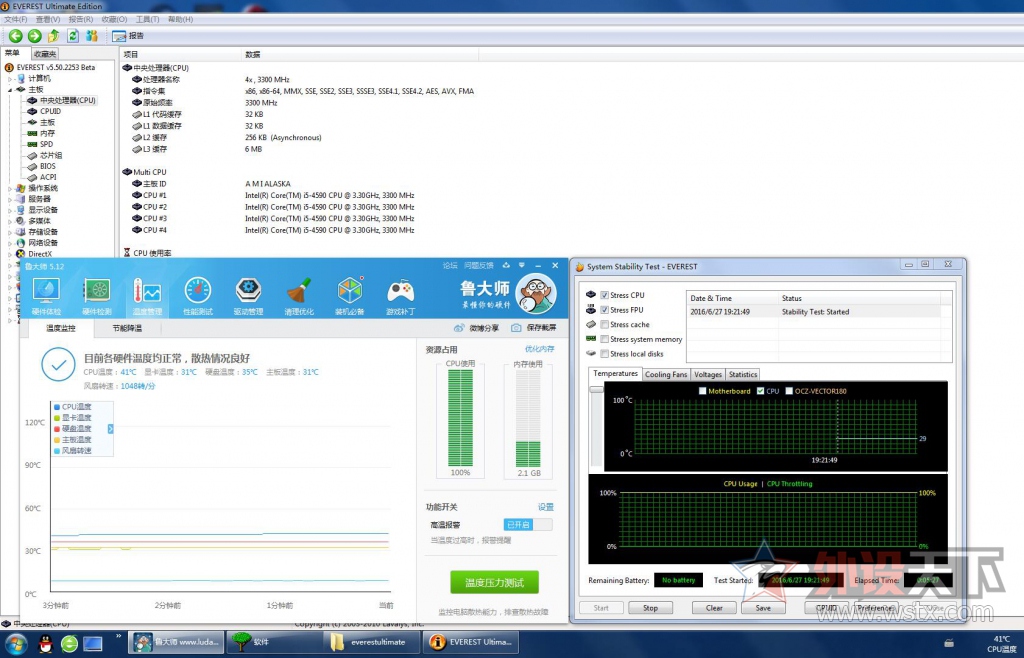This screenshot has height=658, width=1024.
Task: Click the show desktop taskbar icon
Action: pos(93,644)
